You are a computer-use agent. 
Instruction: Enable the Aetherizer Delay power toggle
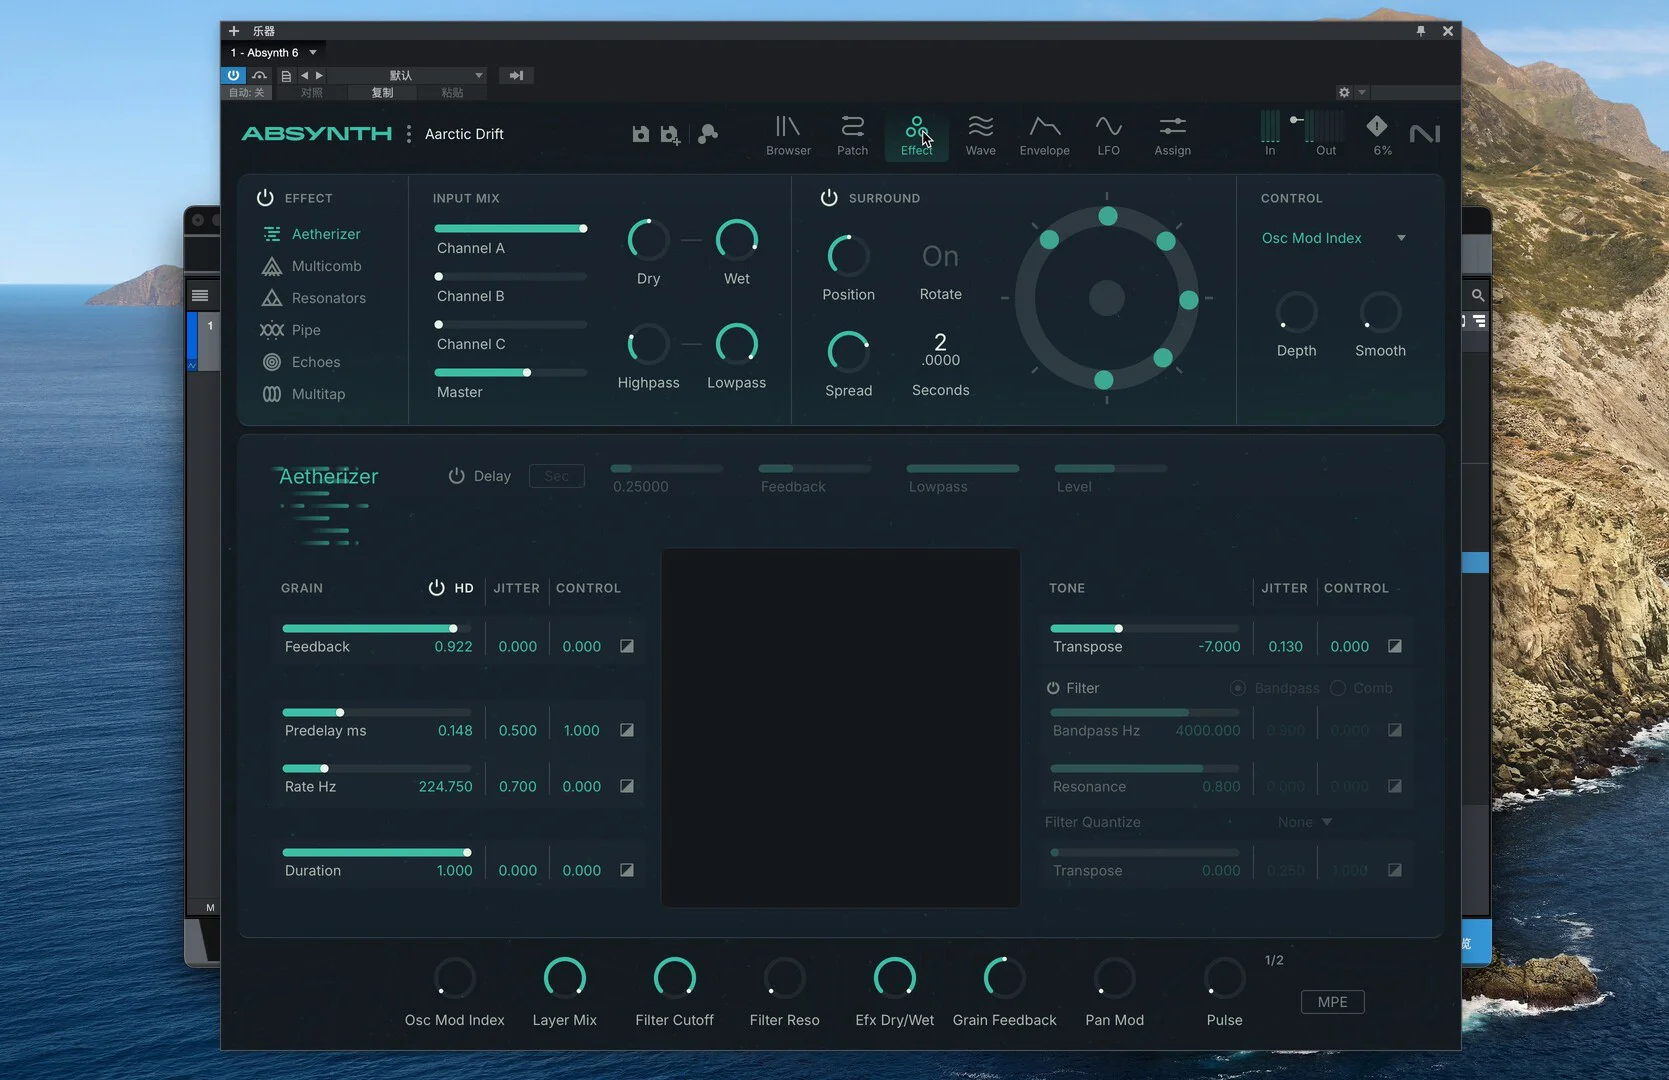[x=456, y=476]
